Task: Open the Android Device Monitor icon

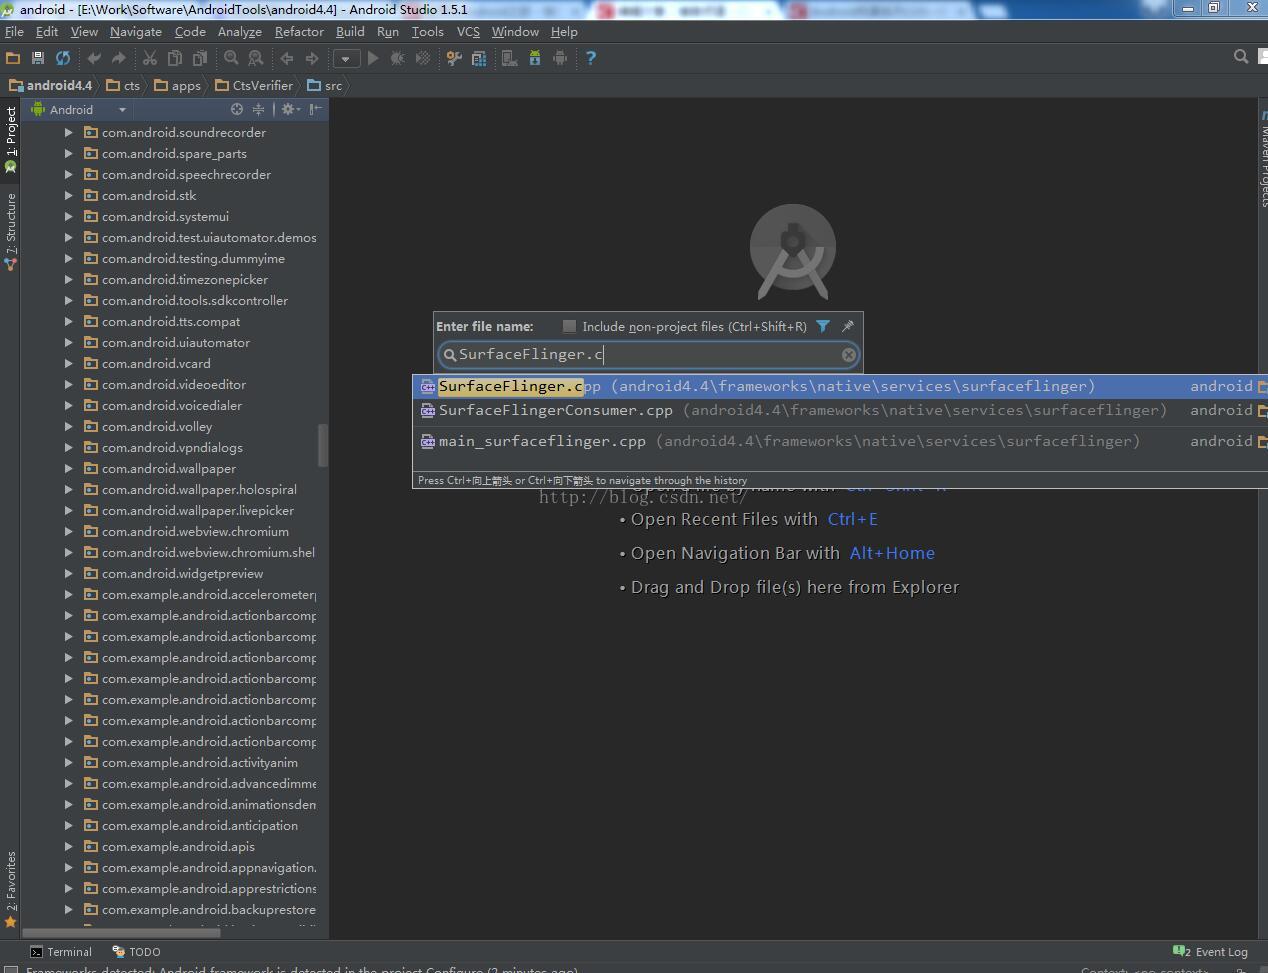Action: 560,58
